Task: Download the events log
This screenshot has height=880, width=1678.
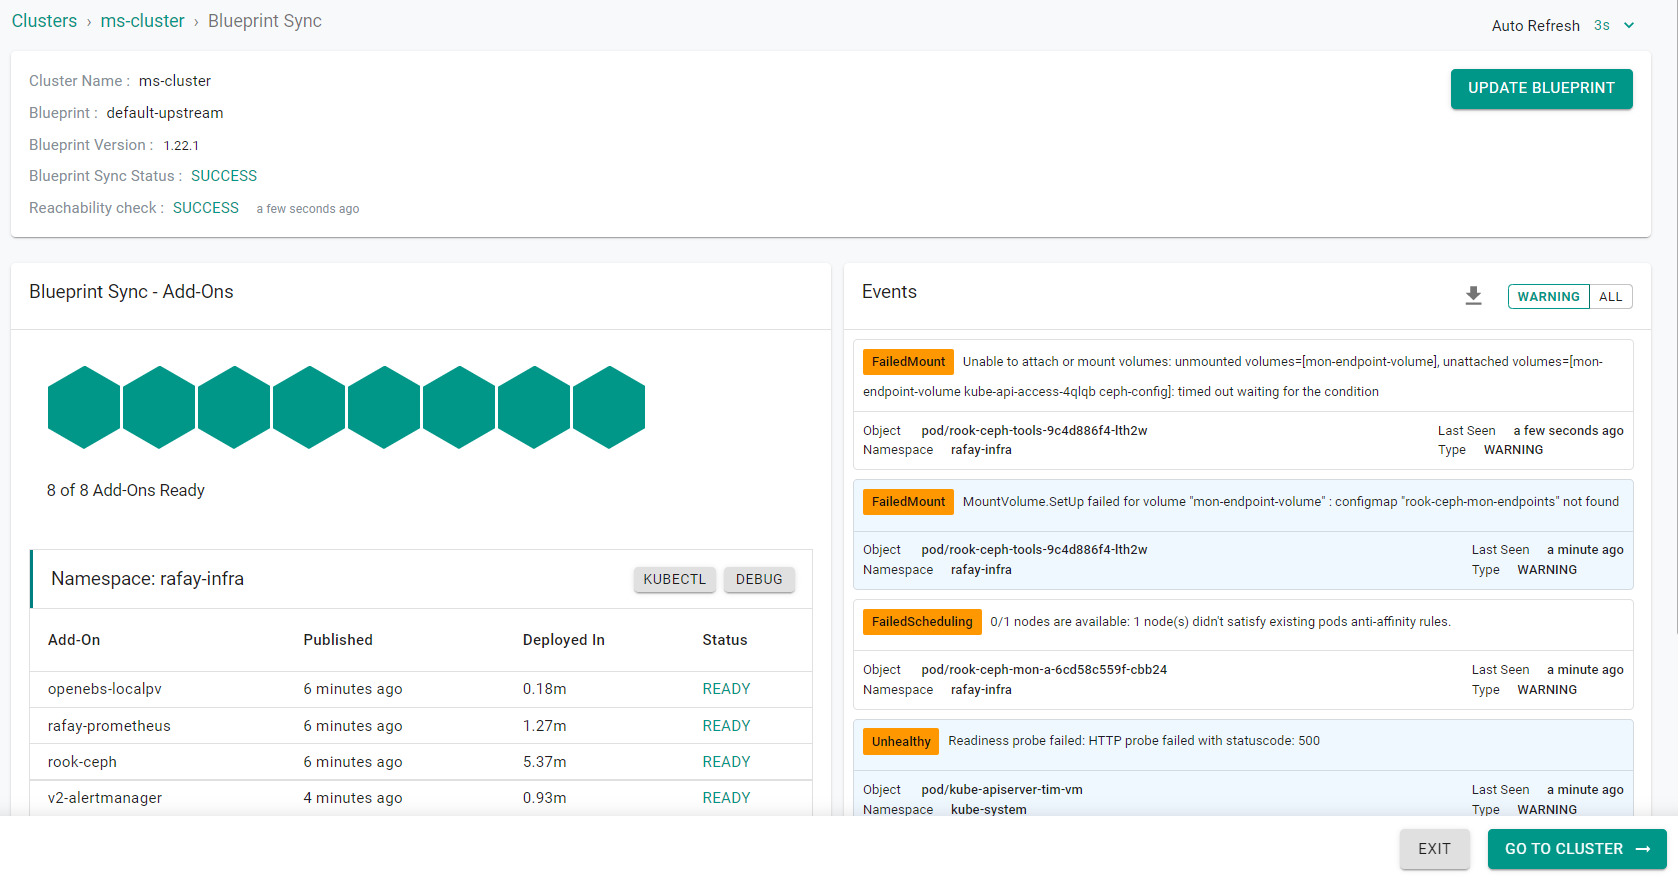Action: [x=1473, y=296]
